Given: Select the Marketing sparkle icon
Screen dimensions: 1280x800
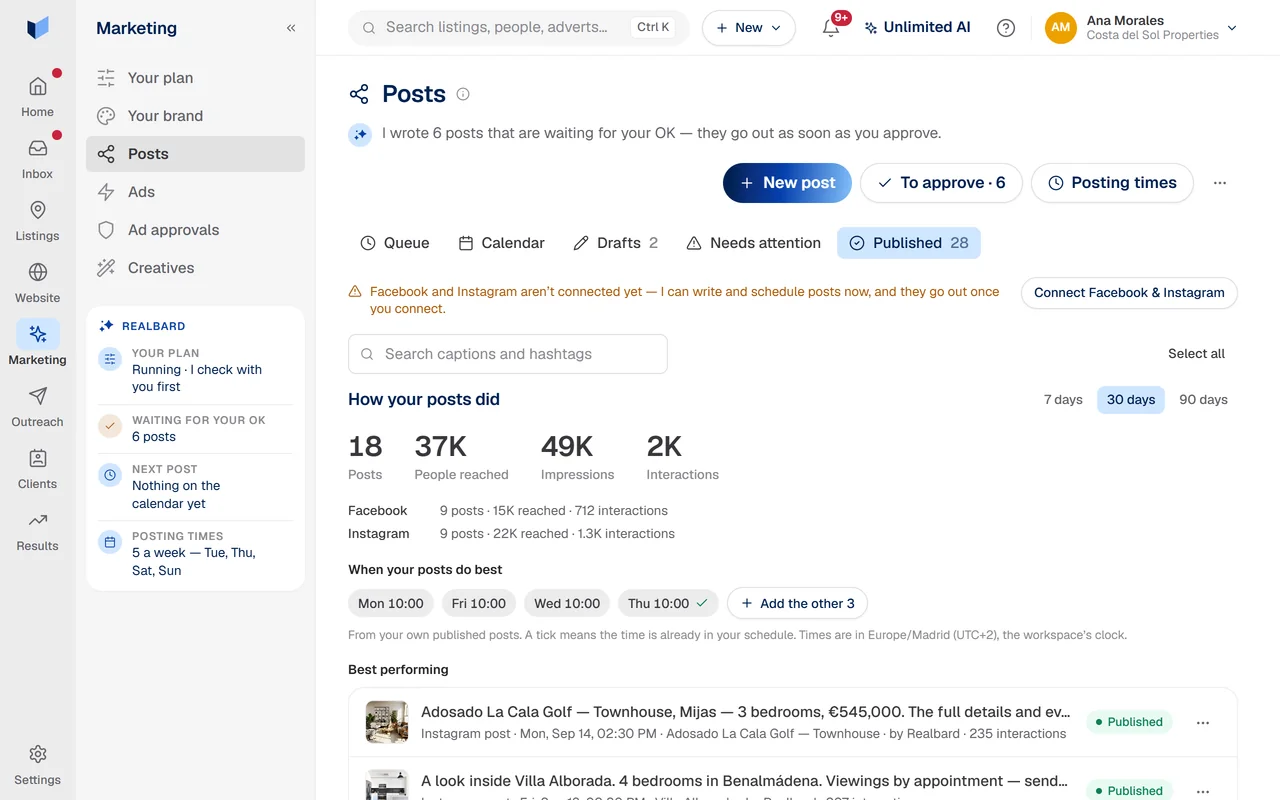Looking at the screenshot, I should [38, 334].
